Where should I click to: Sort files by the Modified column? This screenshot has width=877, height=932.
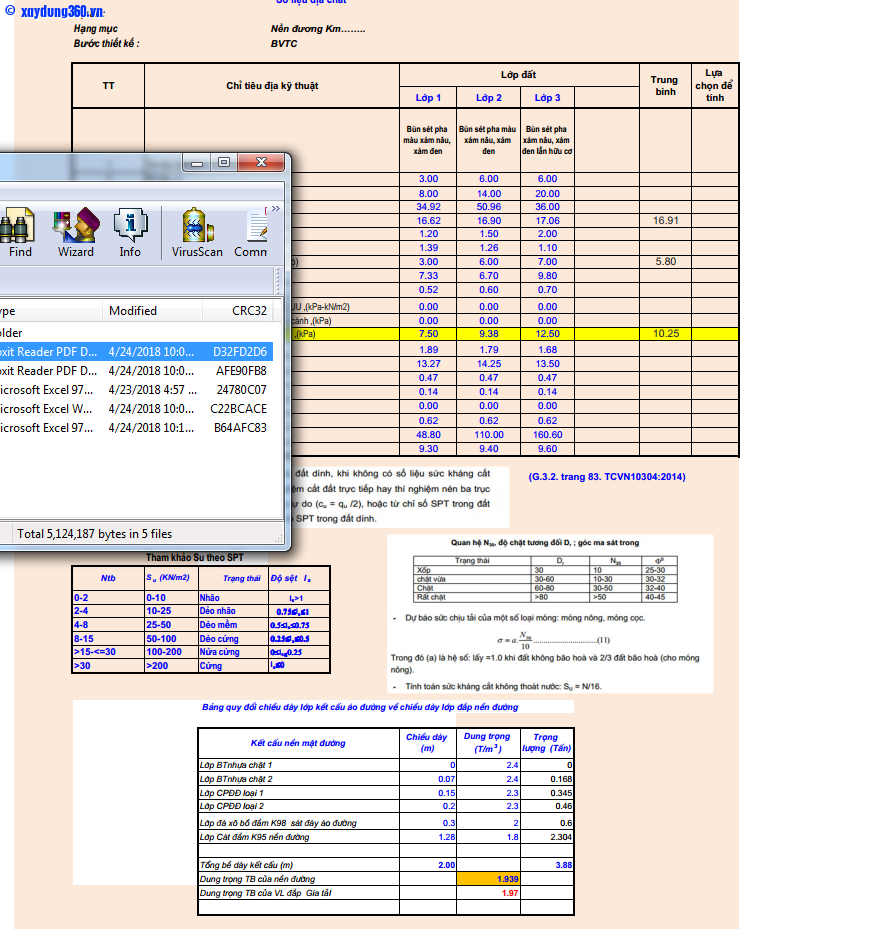pyautogui.click(x=152, y=311)
